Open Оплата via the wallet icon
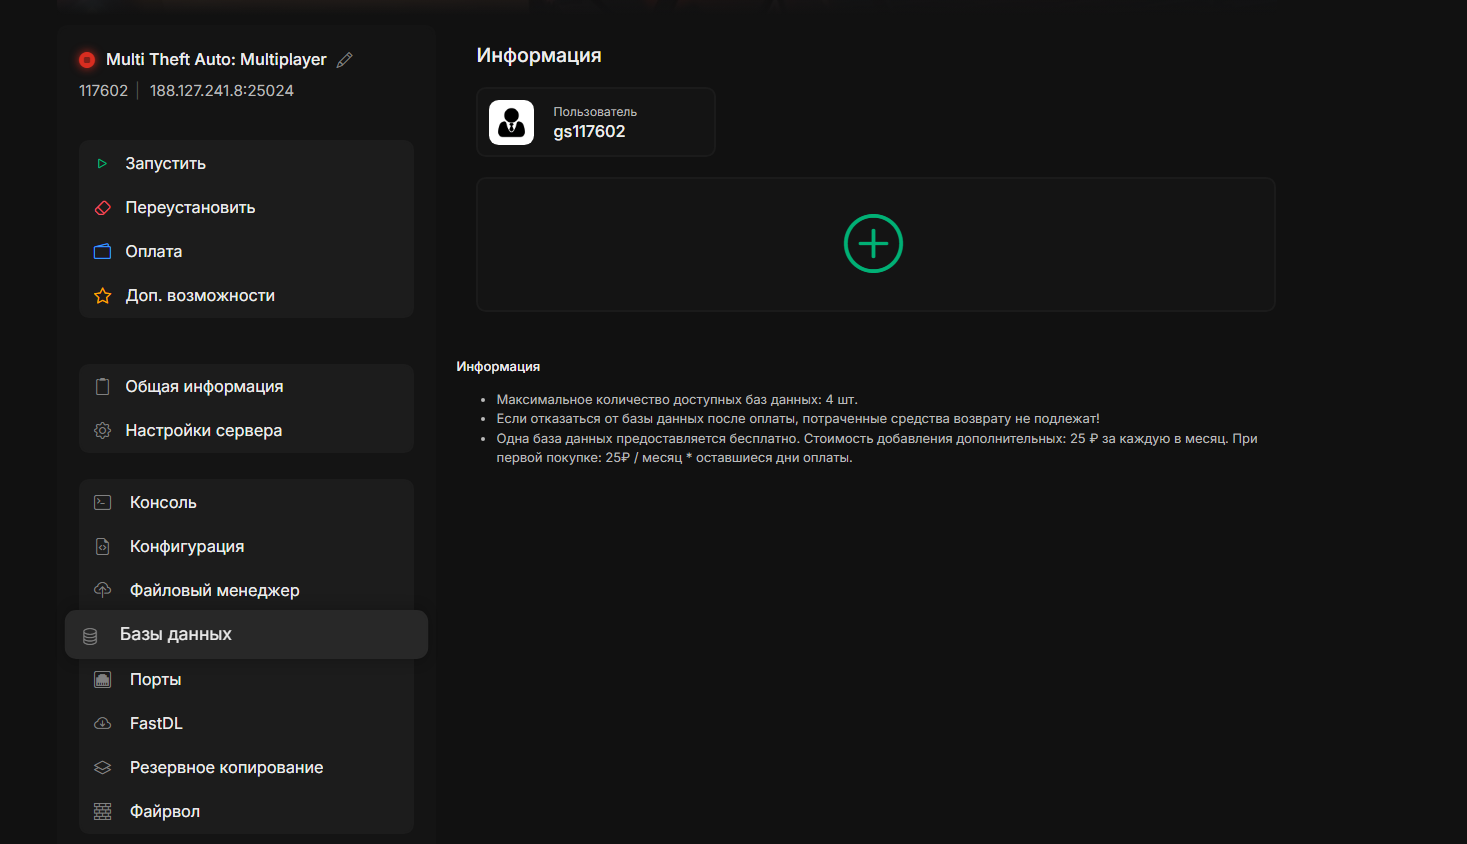The height and width of the screenshot is (844, 1467). click(102, 251)
